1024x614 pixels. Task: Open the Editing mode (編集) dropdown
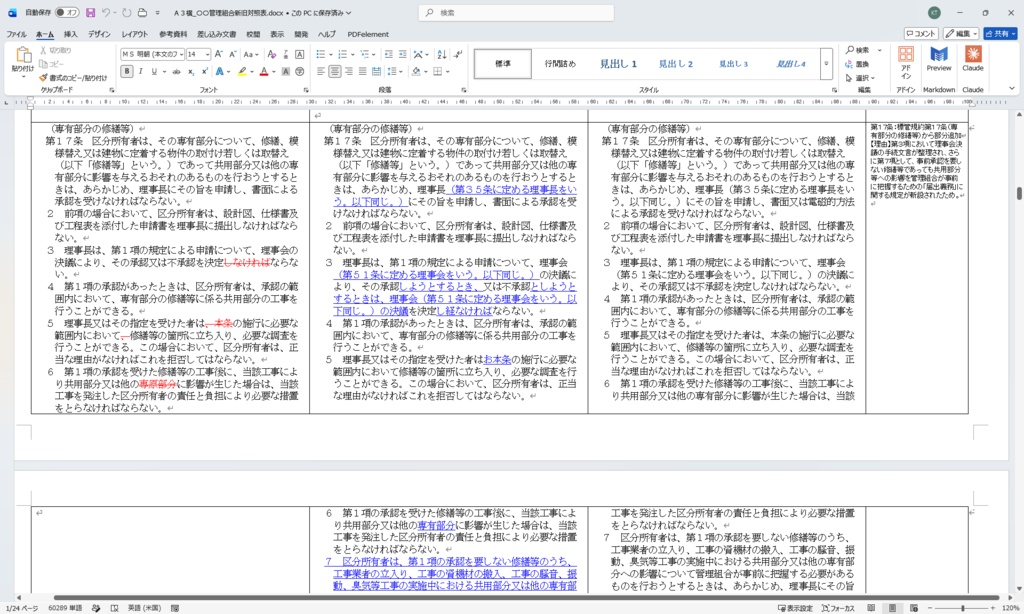(x=961, y=33)
